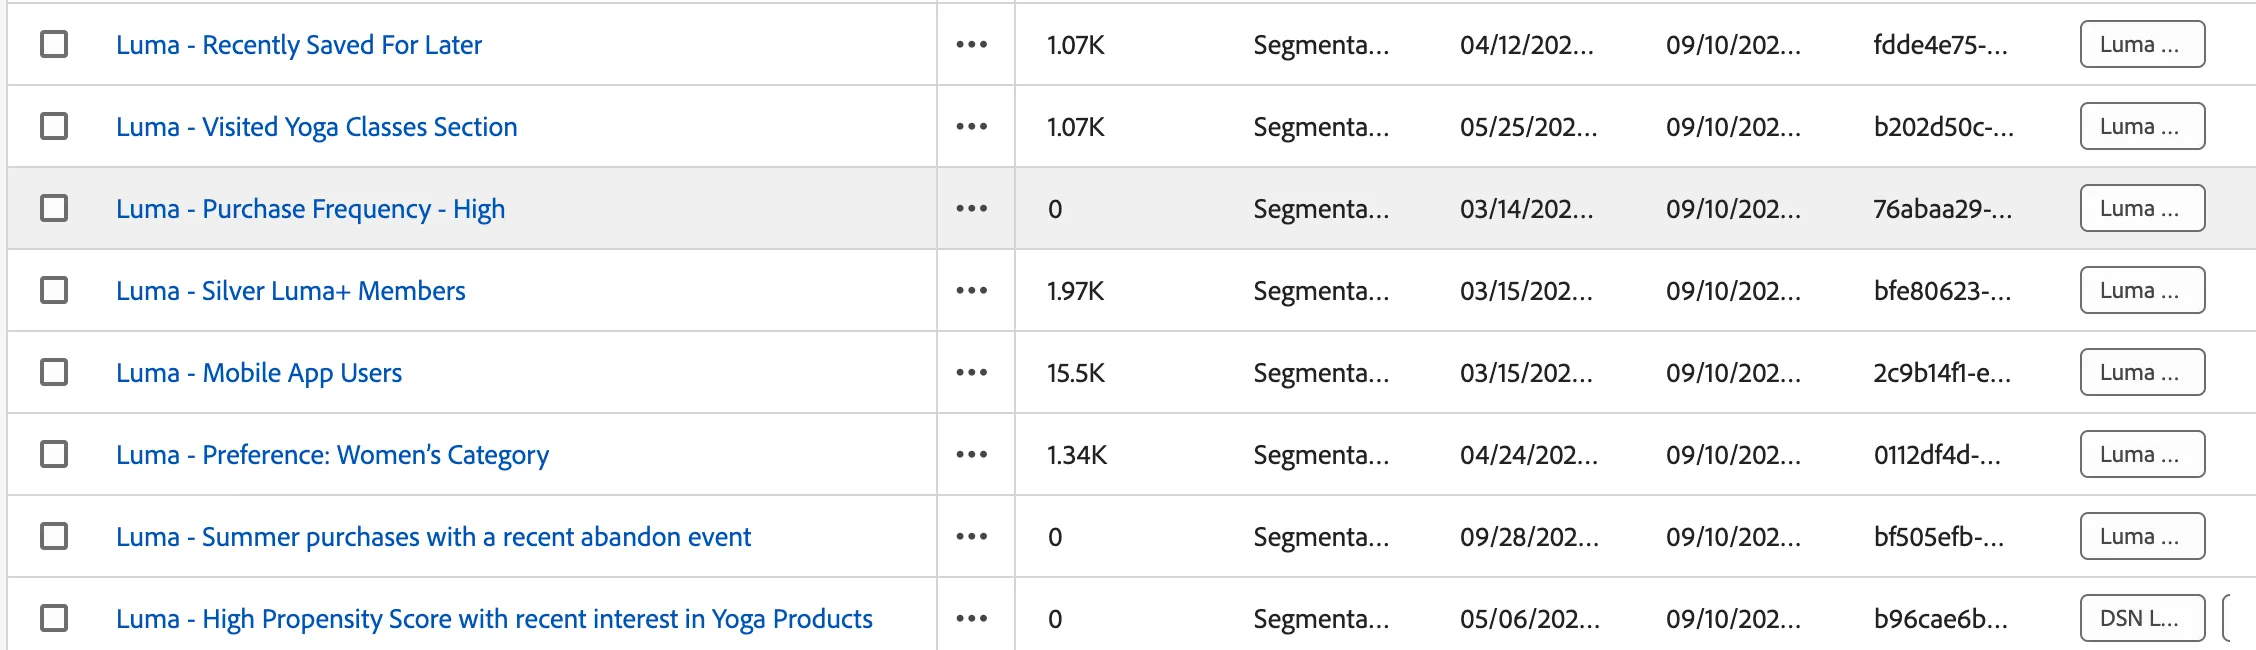
Task: Open Luma - Visited Yoga Classes Section link
Action: pyautogui.click(x=316, y=127)
